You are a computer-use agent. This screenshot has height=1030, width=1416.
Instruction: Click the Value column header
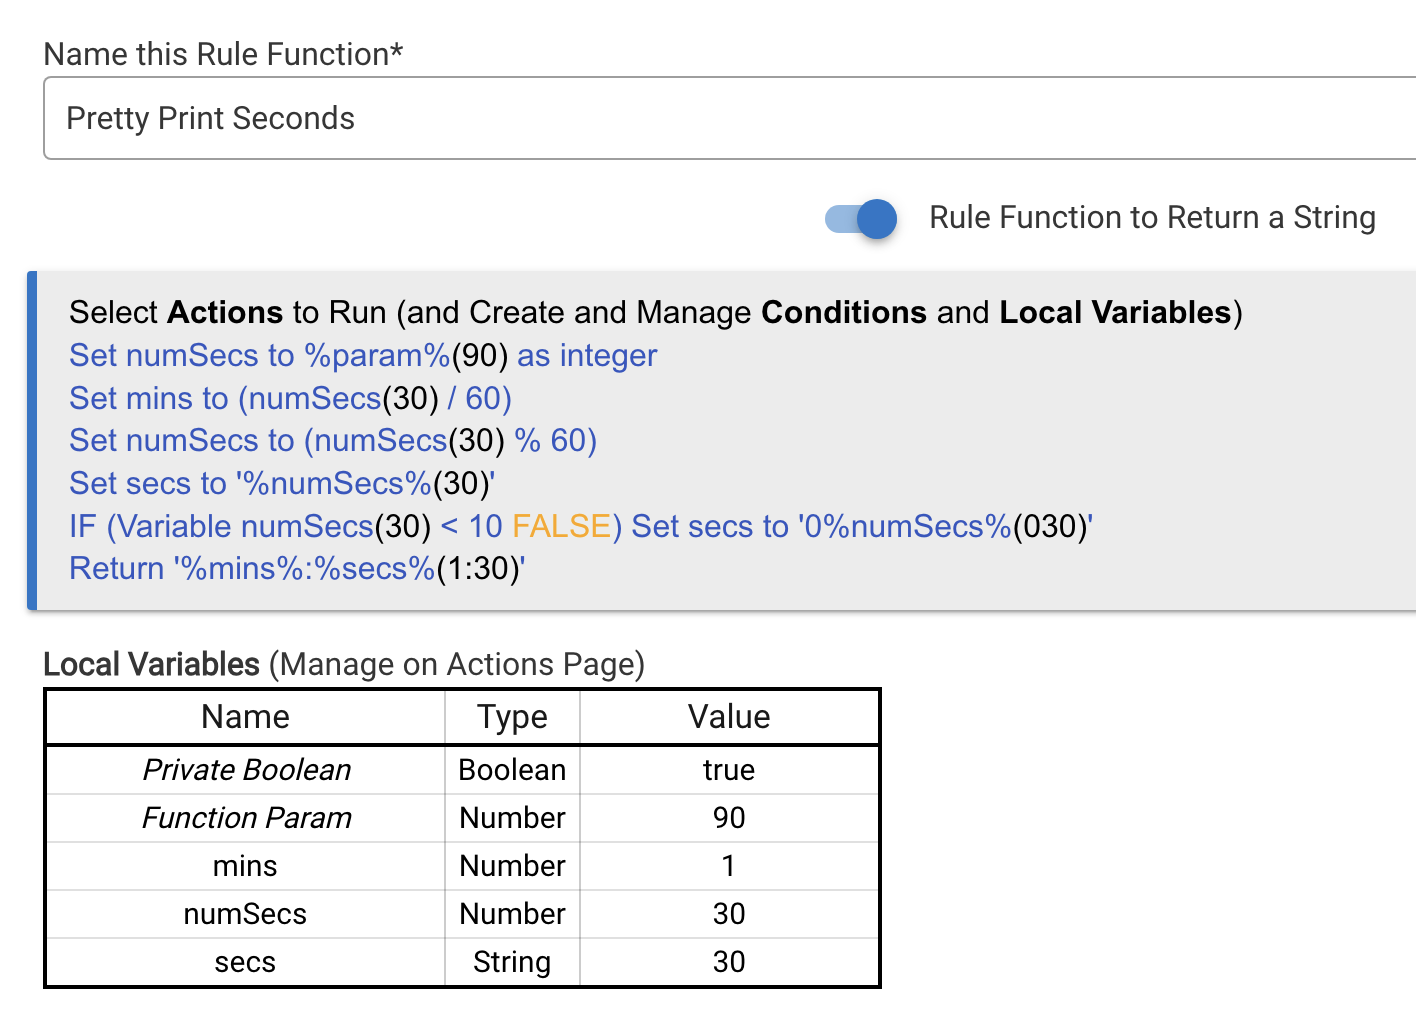point(729,717)
